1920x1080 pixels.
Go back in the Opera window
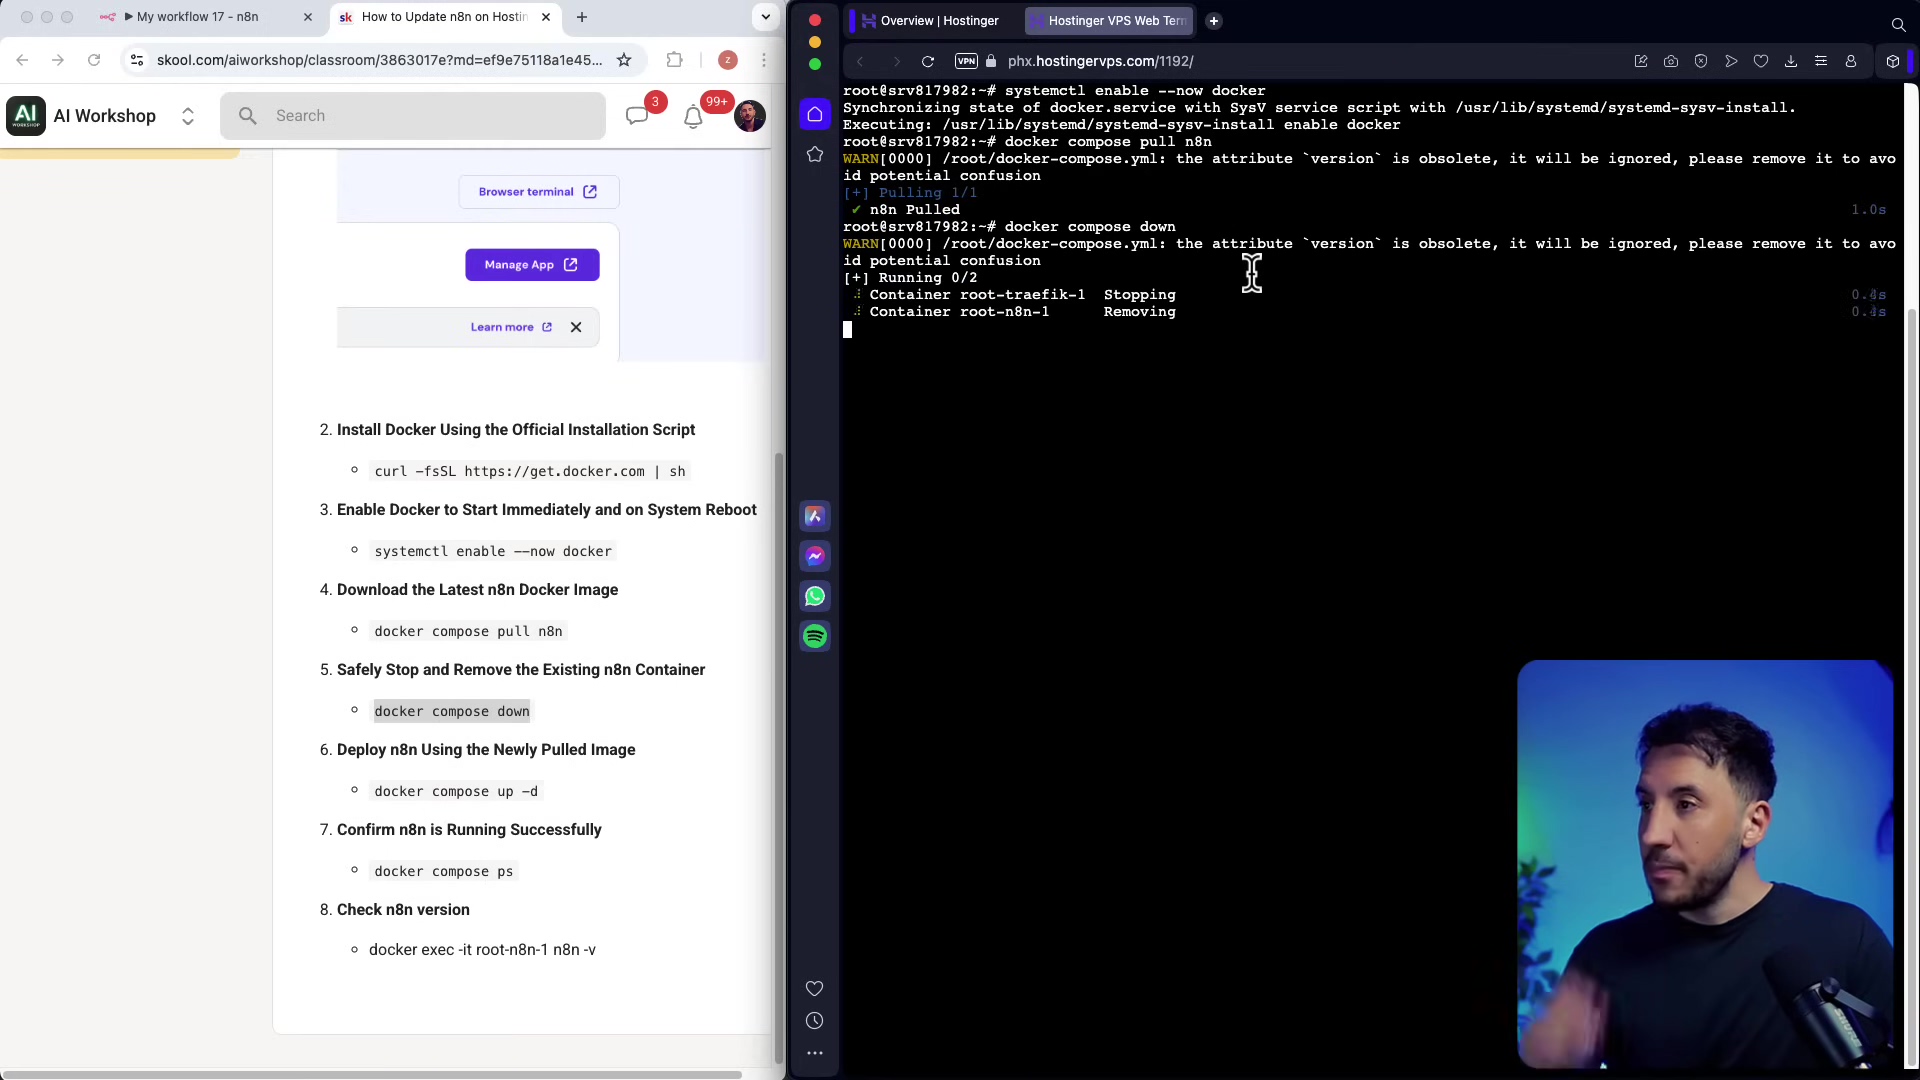pos(860,61)
